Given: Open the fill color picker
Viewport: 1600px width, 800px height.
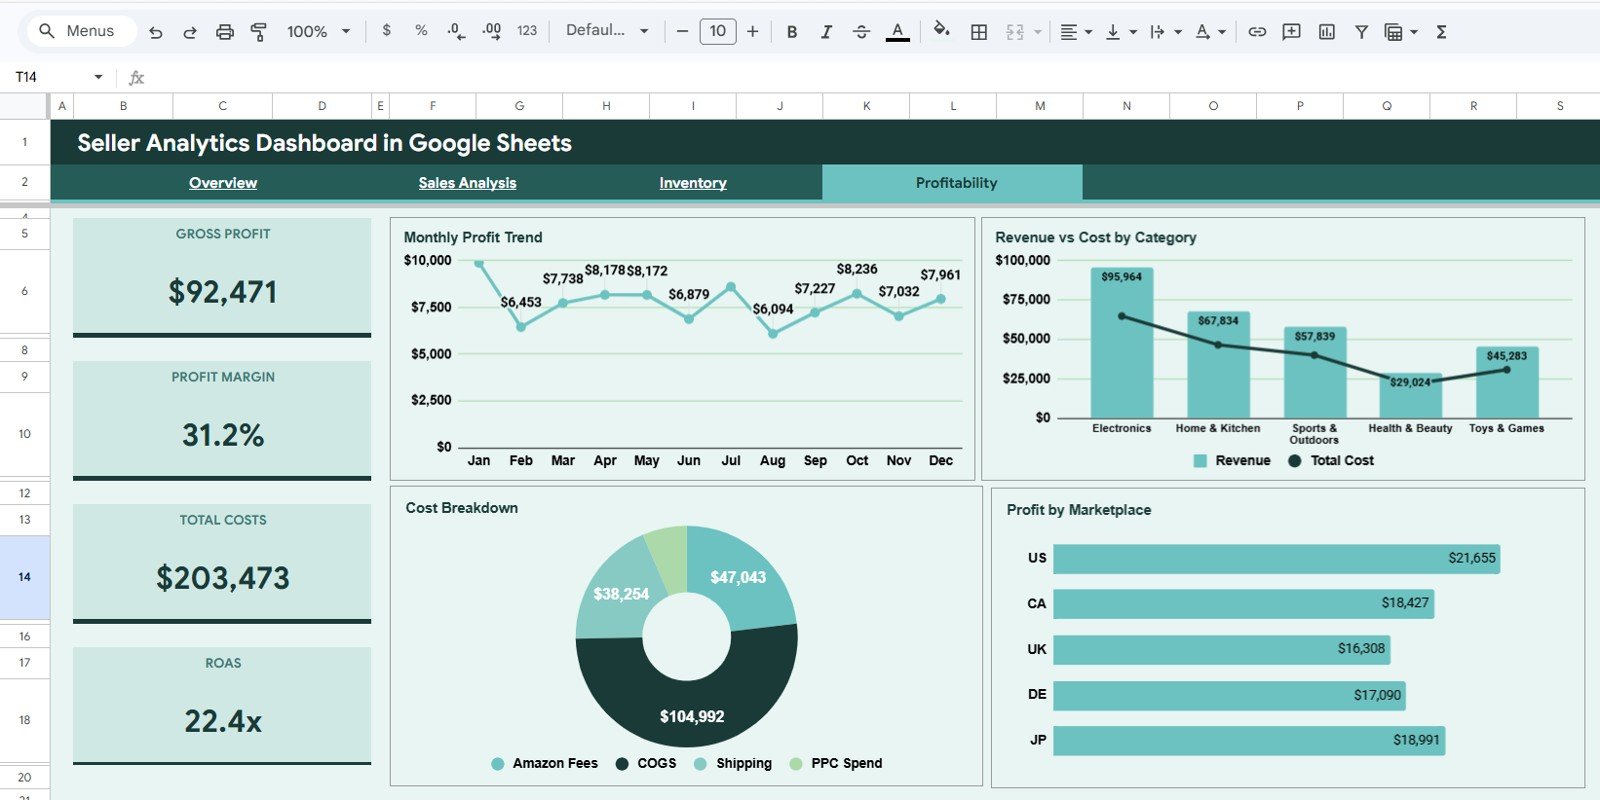Looking at the screenshot, I should click(941, 31).
